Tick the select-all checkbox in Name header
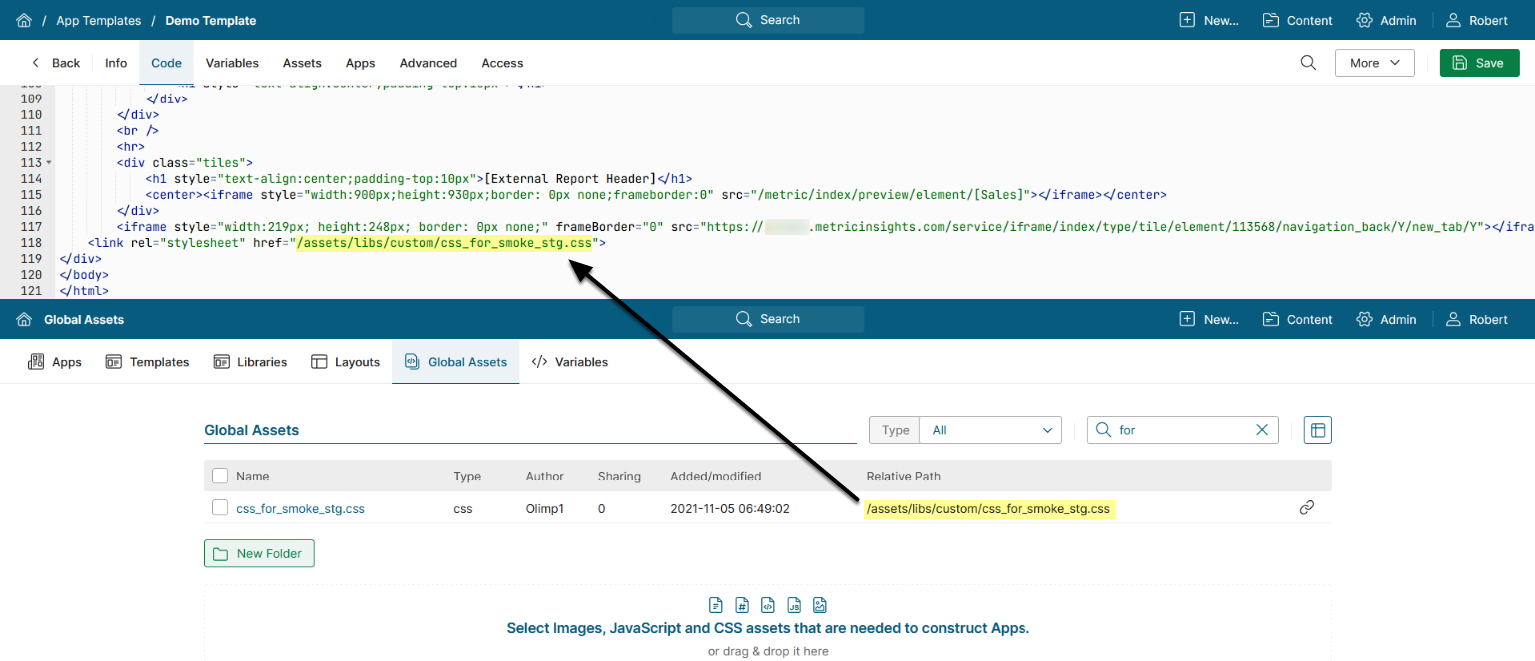The height and width of the screenshot is (661, 1535). point(220,476)
